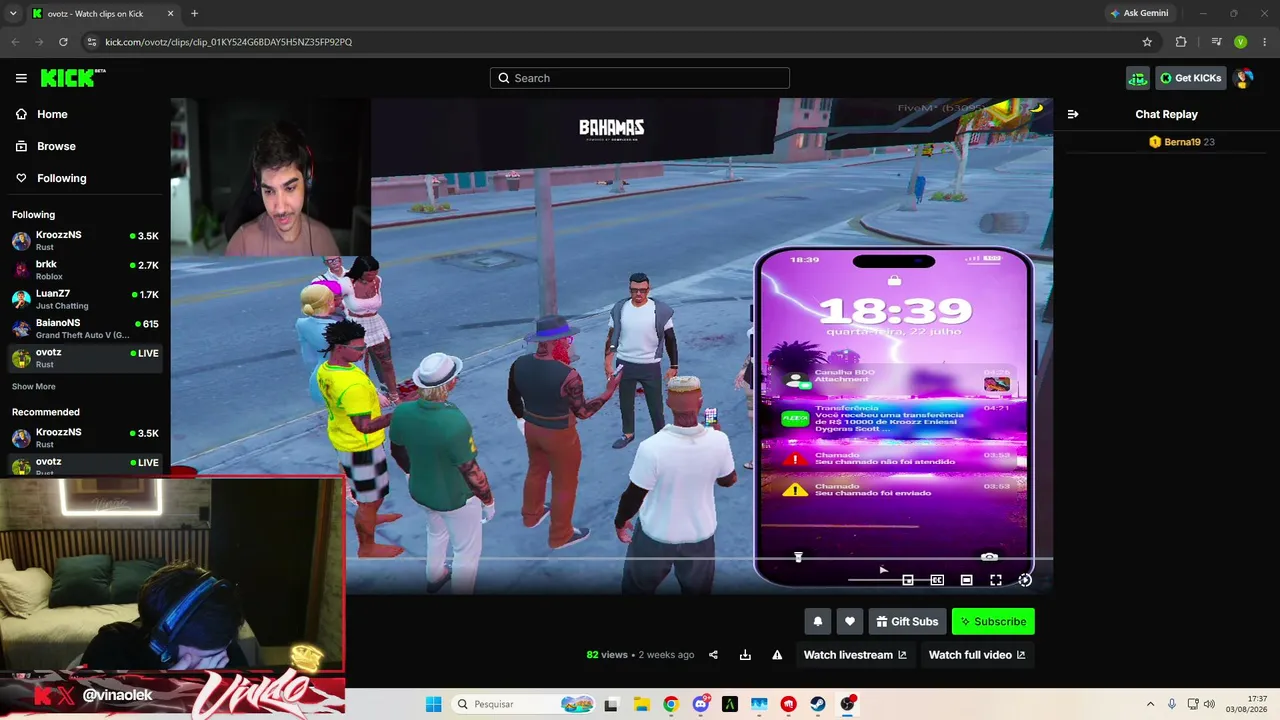Viewport: 1280px width, 720px height.
Task: Go to Following in the sidebar
Action: [x=62, y=178]
